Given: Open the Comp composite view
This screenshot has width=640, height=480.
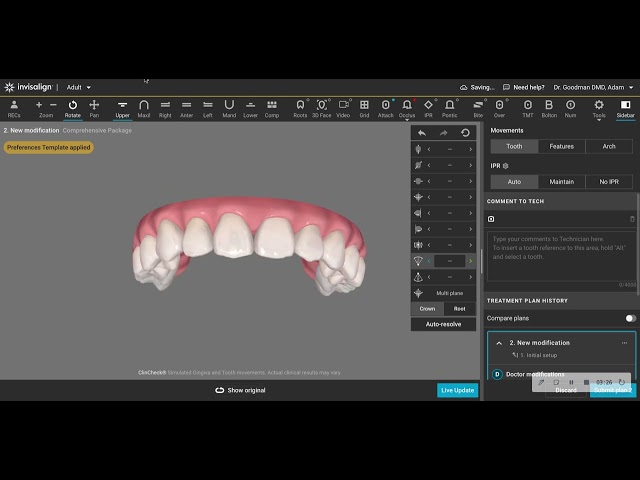Looking at the screenshot, I should click(x=272, y=109).
